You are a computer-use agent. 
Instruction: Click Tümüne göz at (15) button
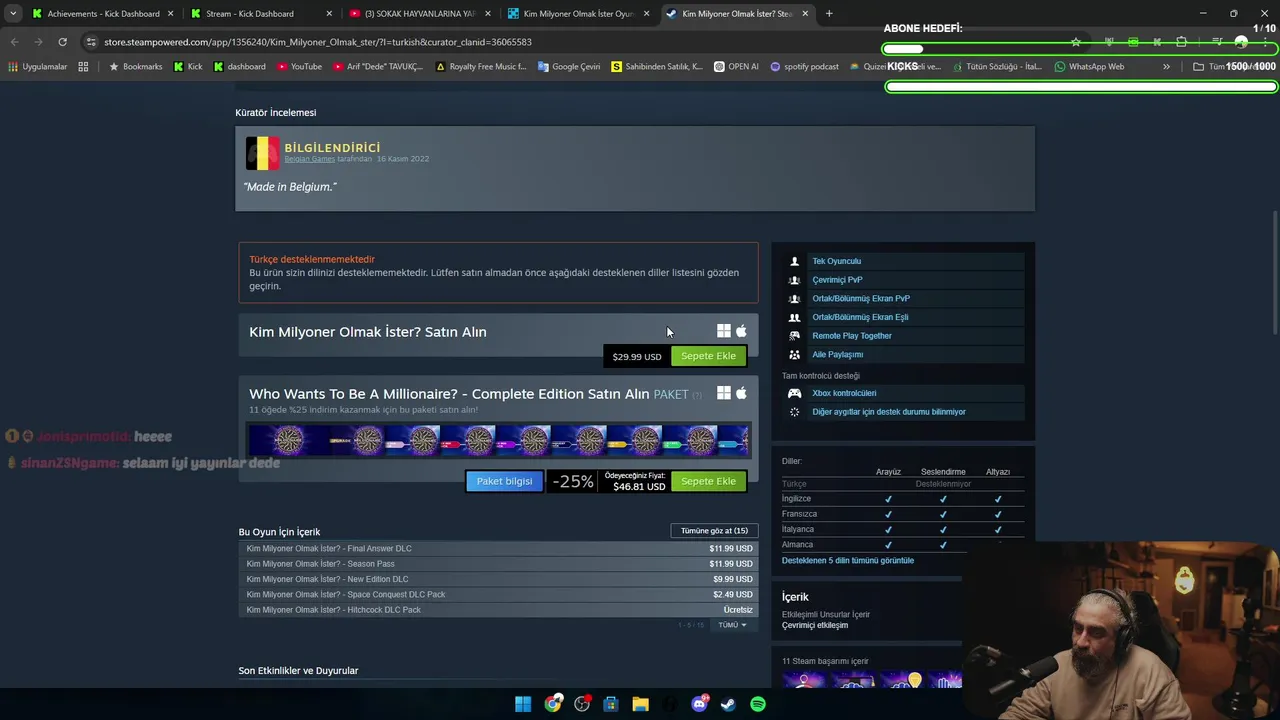(x=714, y=531)
